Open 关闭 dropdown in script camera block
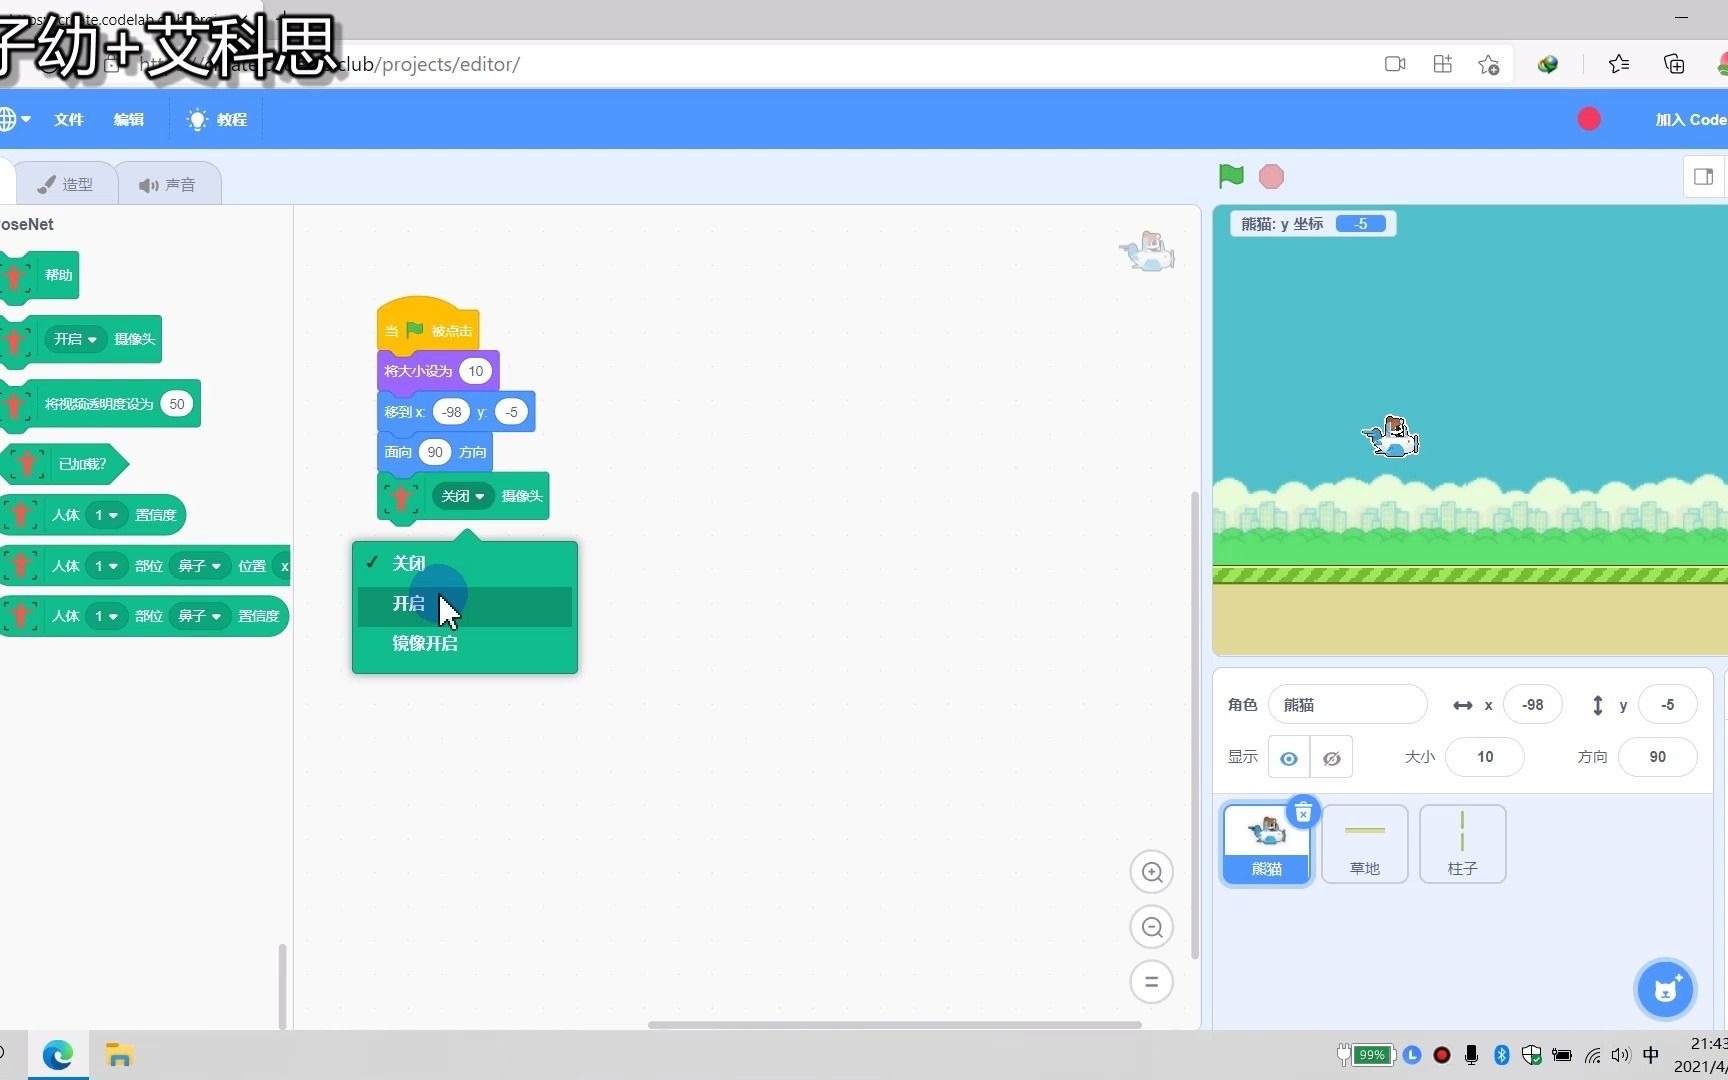 click(463, 496)
